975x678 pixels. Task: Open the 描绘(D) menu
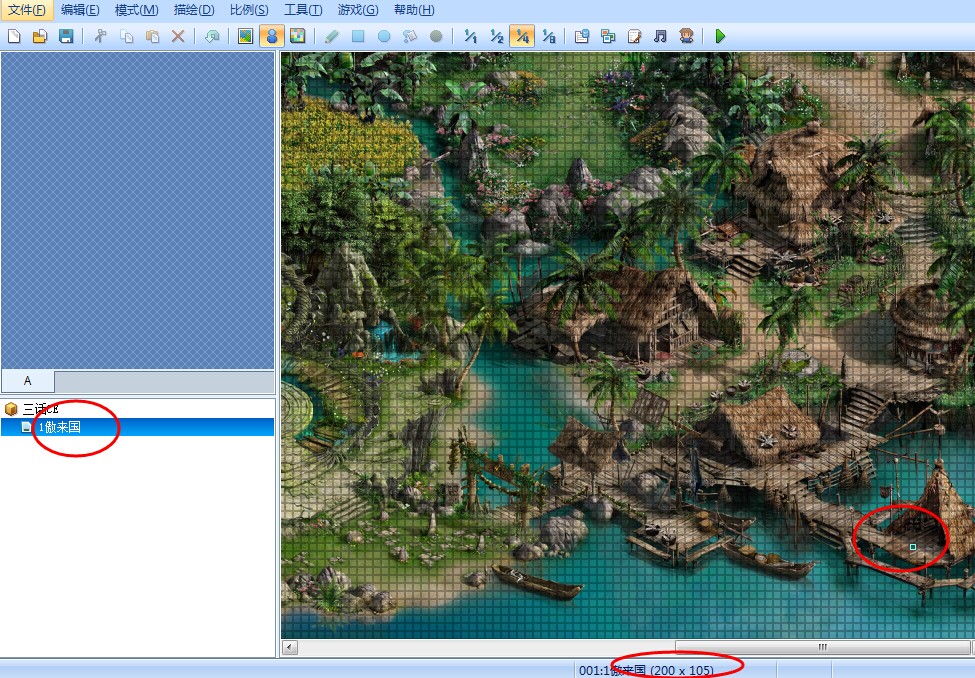[x=194, y=10]
